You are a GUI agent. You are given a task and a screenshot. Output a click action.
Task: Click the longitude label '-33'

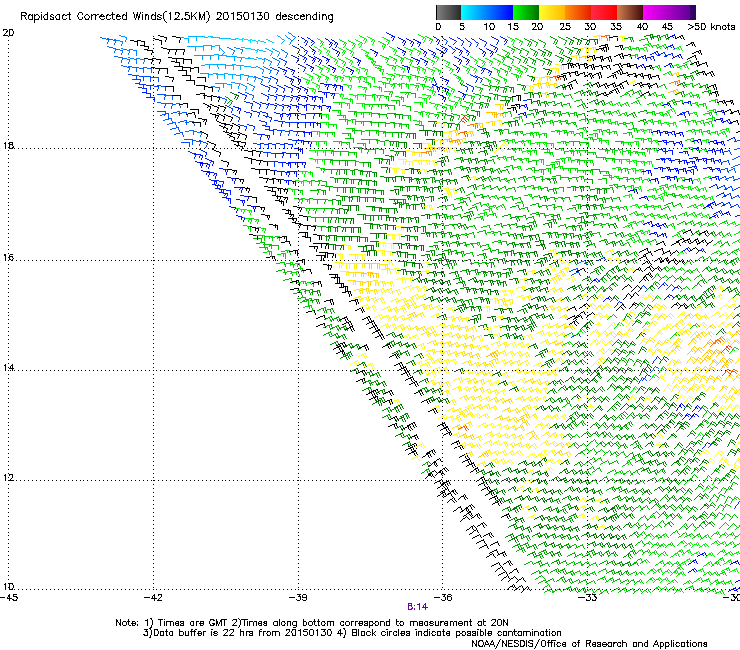[588, 598]
